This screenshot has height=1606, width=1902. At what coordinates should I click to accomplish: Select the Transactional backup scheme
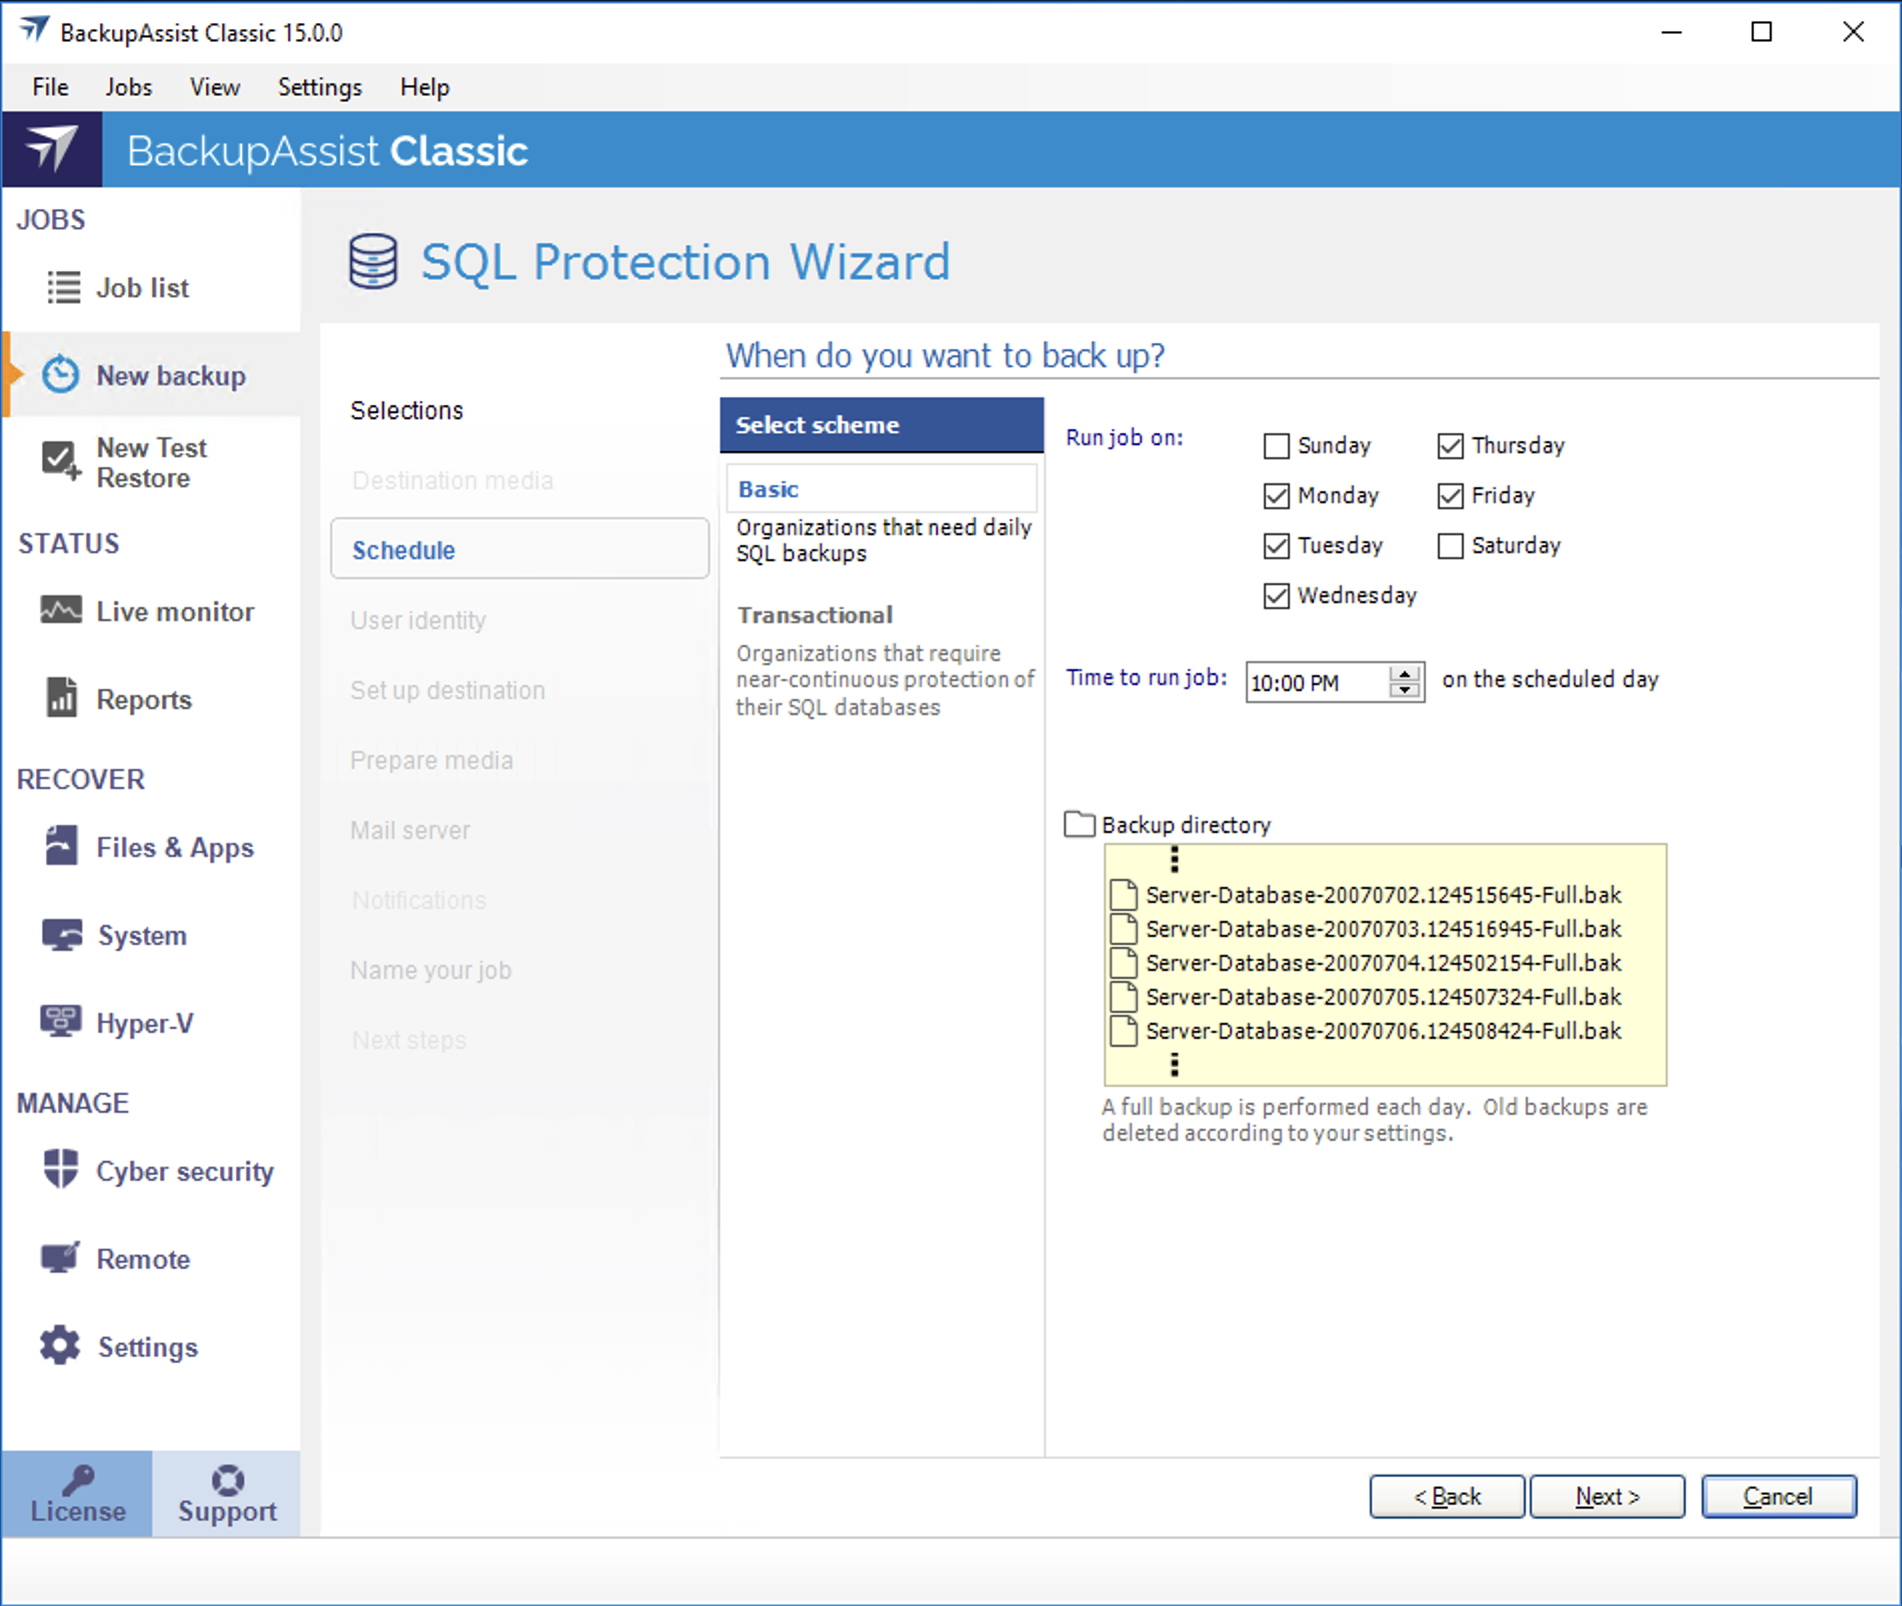(x=814, y=615)
